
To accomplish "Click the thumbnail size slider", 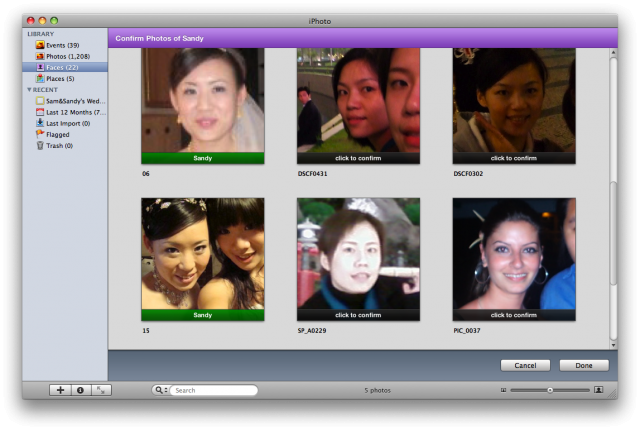I will pyautogui.click(x=550, y=390).
